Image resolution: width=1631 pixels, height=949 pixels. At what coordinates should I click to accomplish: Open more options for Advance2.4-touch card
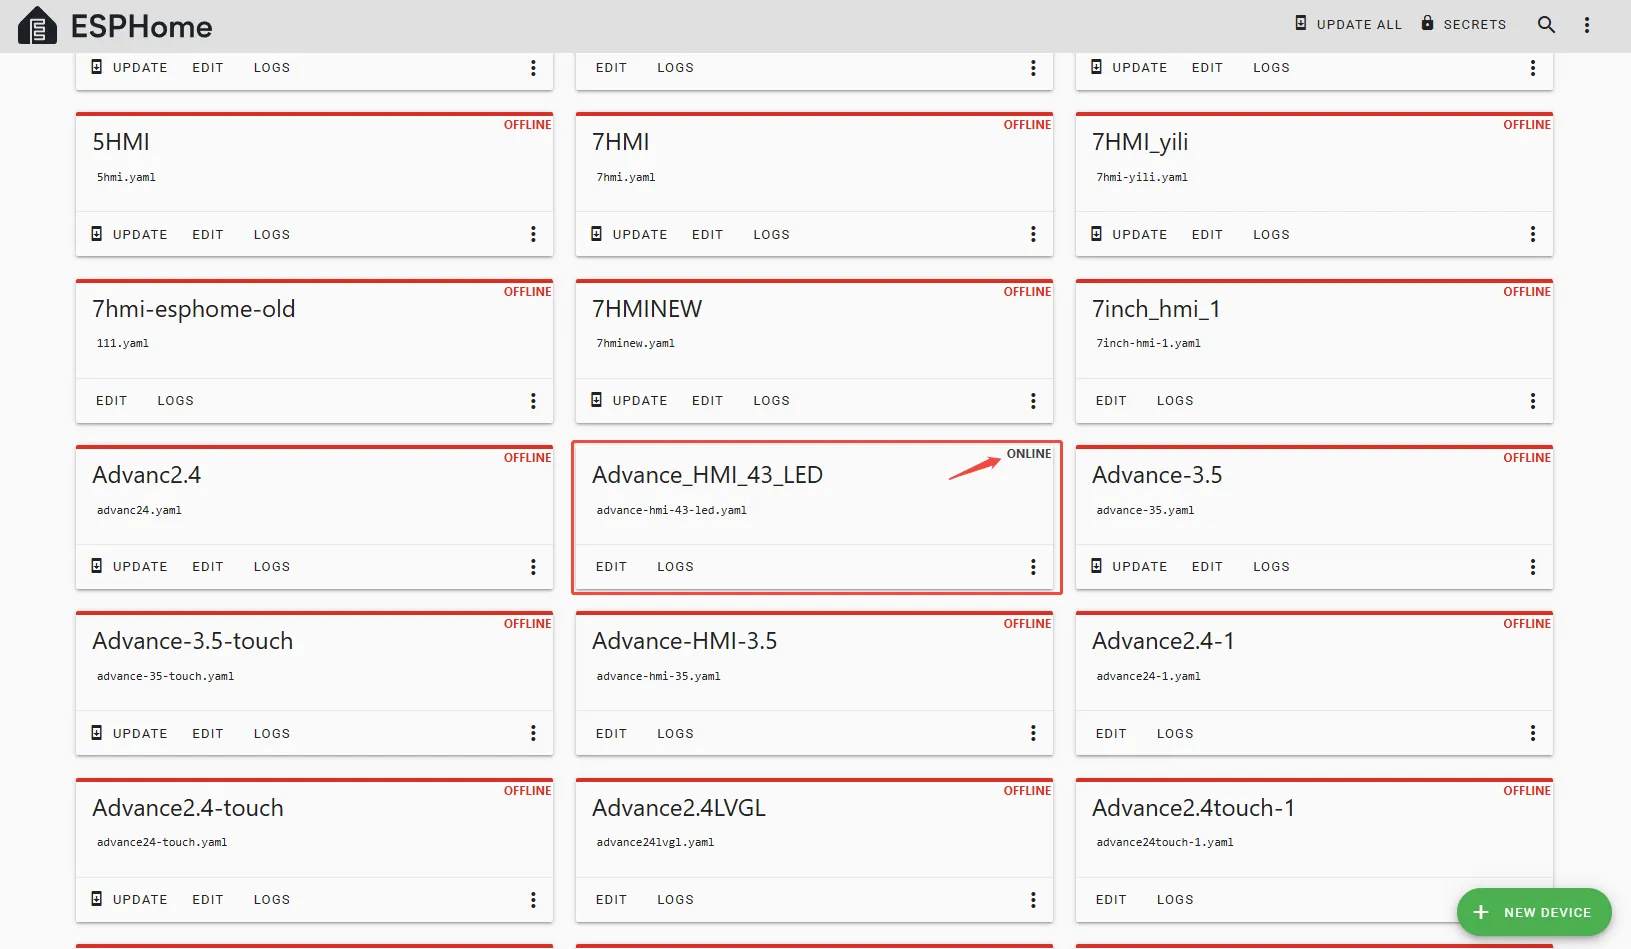coord(533,900)
